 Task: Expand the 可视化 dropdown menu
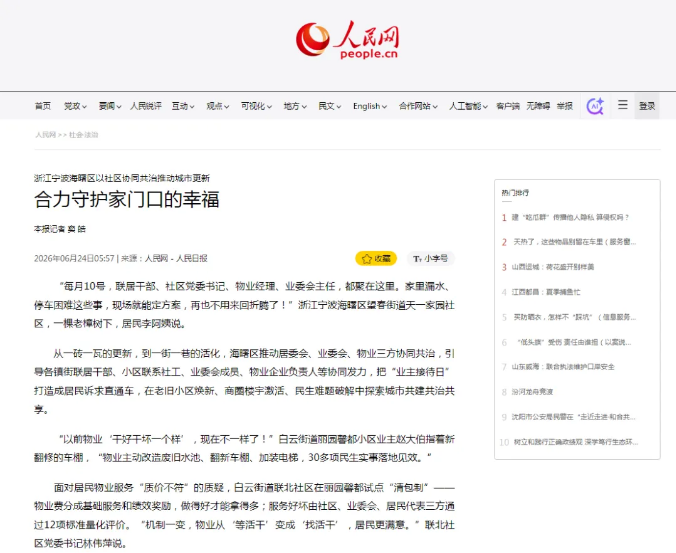[256, 106]
